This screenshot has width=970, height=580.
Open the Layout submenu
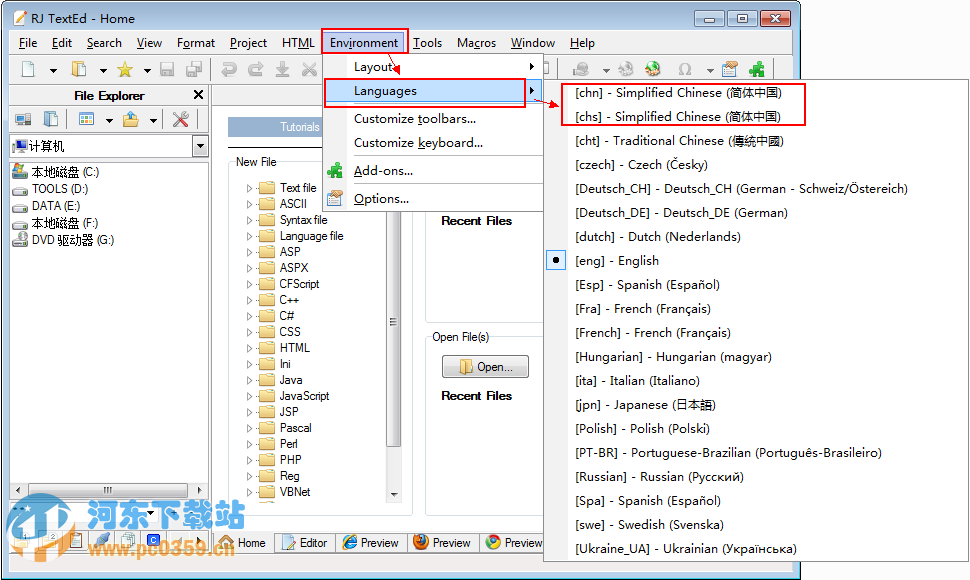click(433, 66)
